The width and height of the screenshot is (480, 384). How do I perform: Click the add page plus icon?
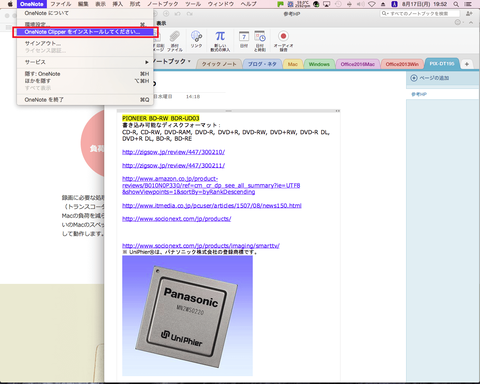(x=414, y=78)
